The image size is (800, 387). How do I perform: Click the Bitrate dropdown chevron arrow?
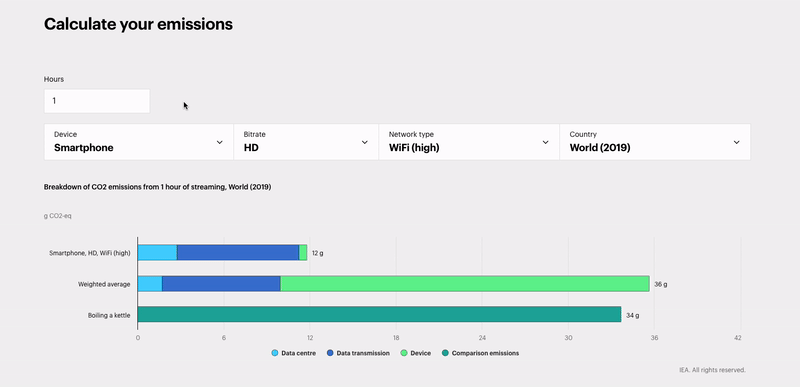365,142
